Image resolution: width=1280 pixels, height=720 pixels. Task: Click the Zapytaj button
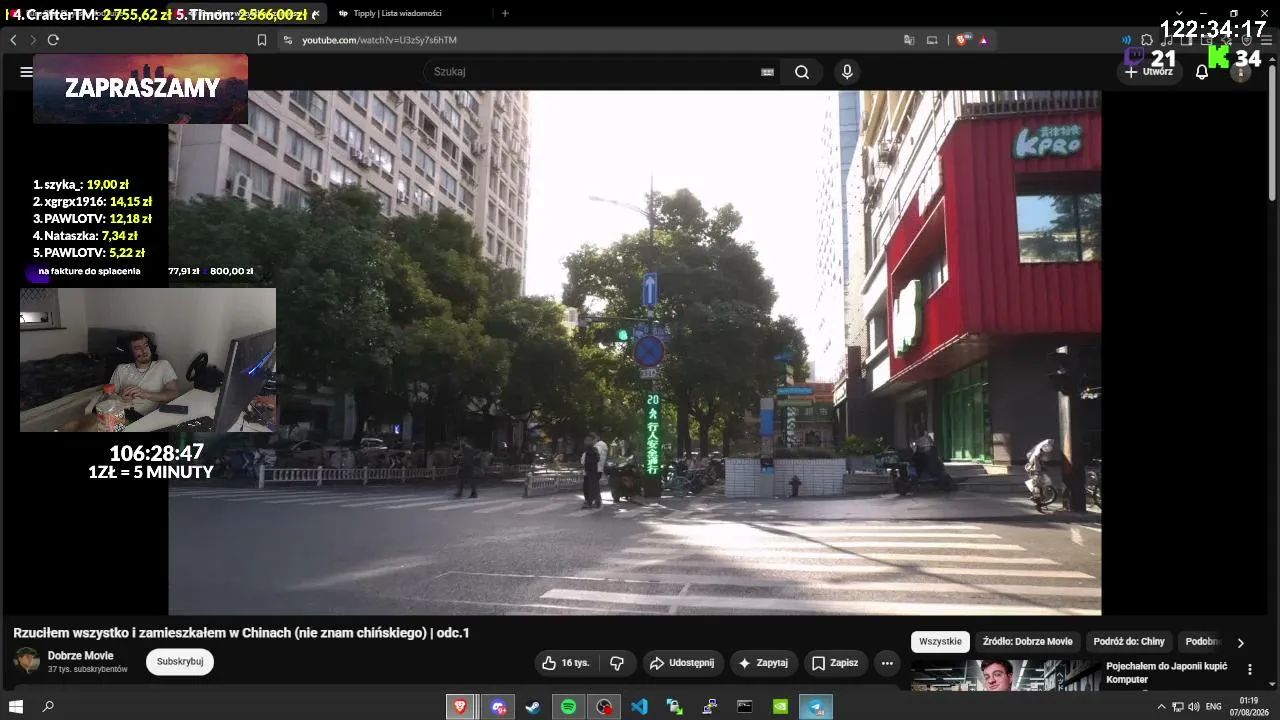pyautogui.click(x=763, y=663)
